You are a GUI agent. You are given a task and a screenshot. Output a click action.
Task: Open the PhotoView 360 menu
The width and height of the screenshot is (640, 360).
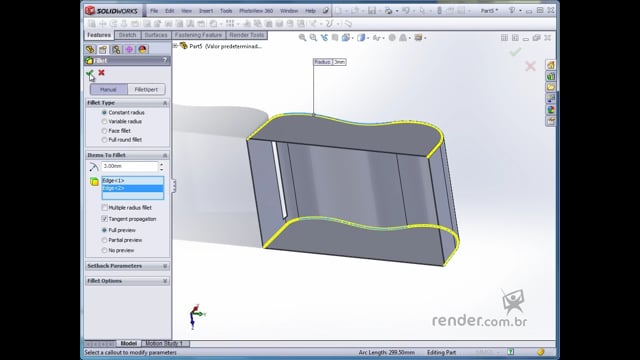pos(256,11)
